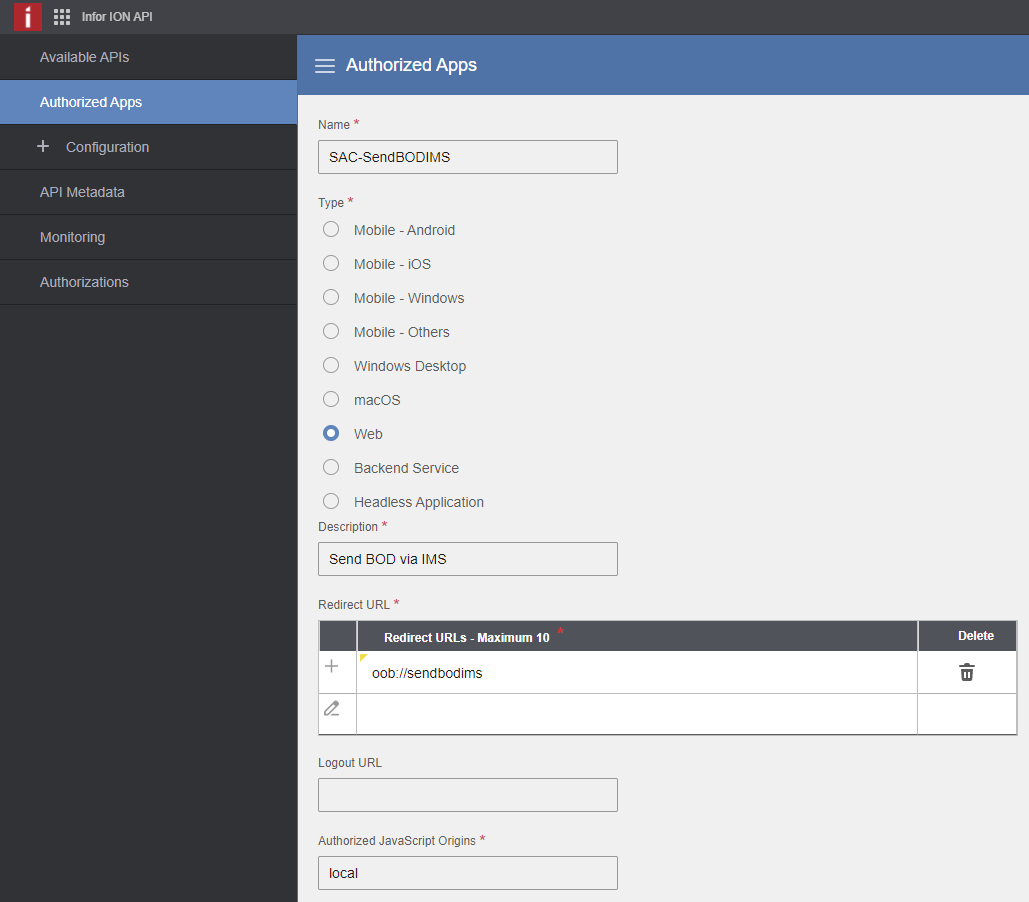1029x902 pixels.
Task: Click the pencil edit icon in redirect table
Action: point(332,708)
